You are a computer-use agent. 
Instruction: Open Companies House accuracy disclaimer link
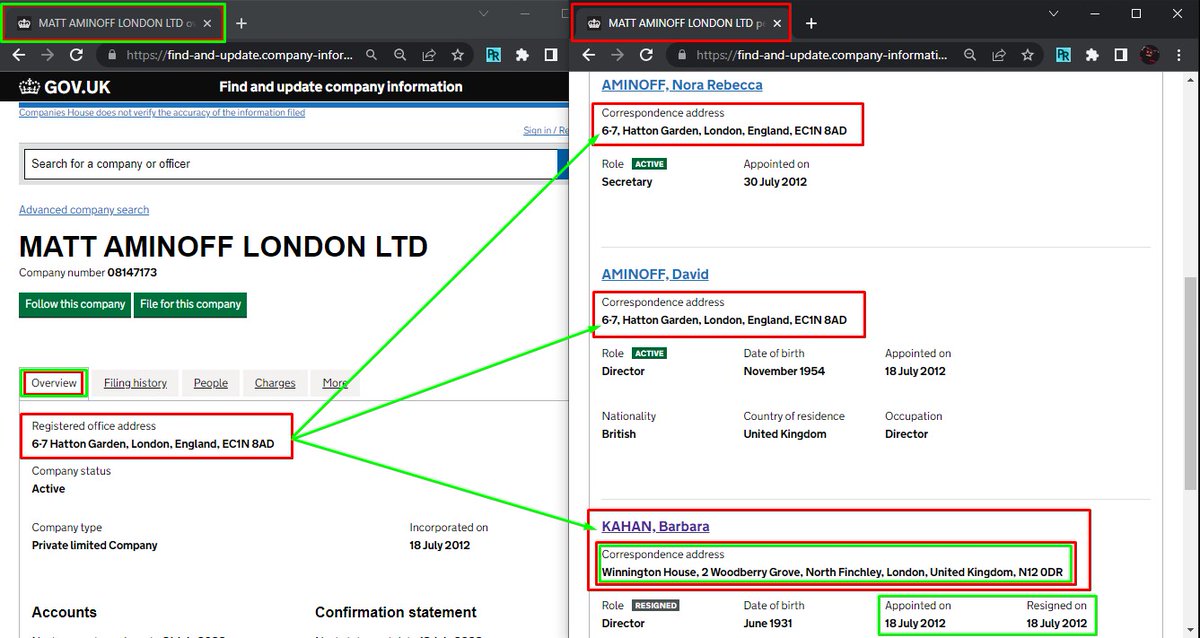(162, 113)
